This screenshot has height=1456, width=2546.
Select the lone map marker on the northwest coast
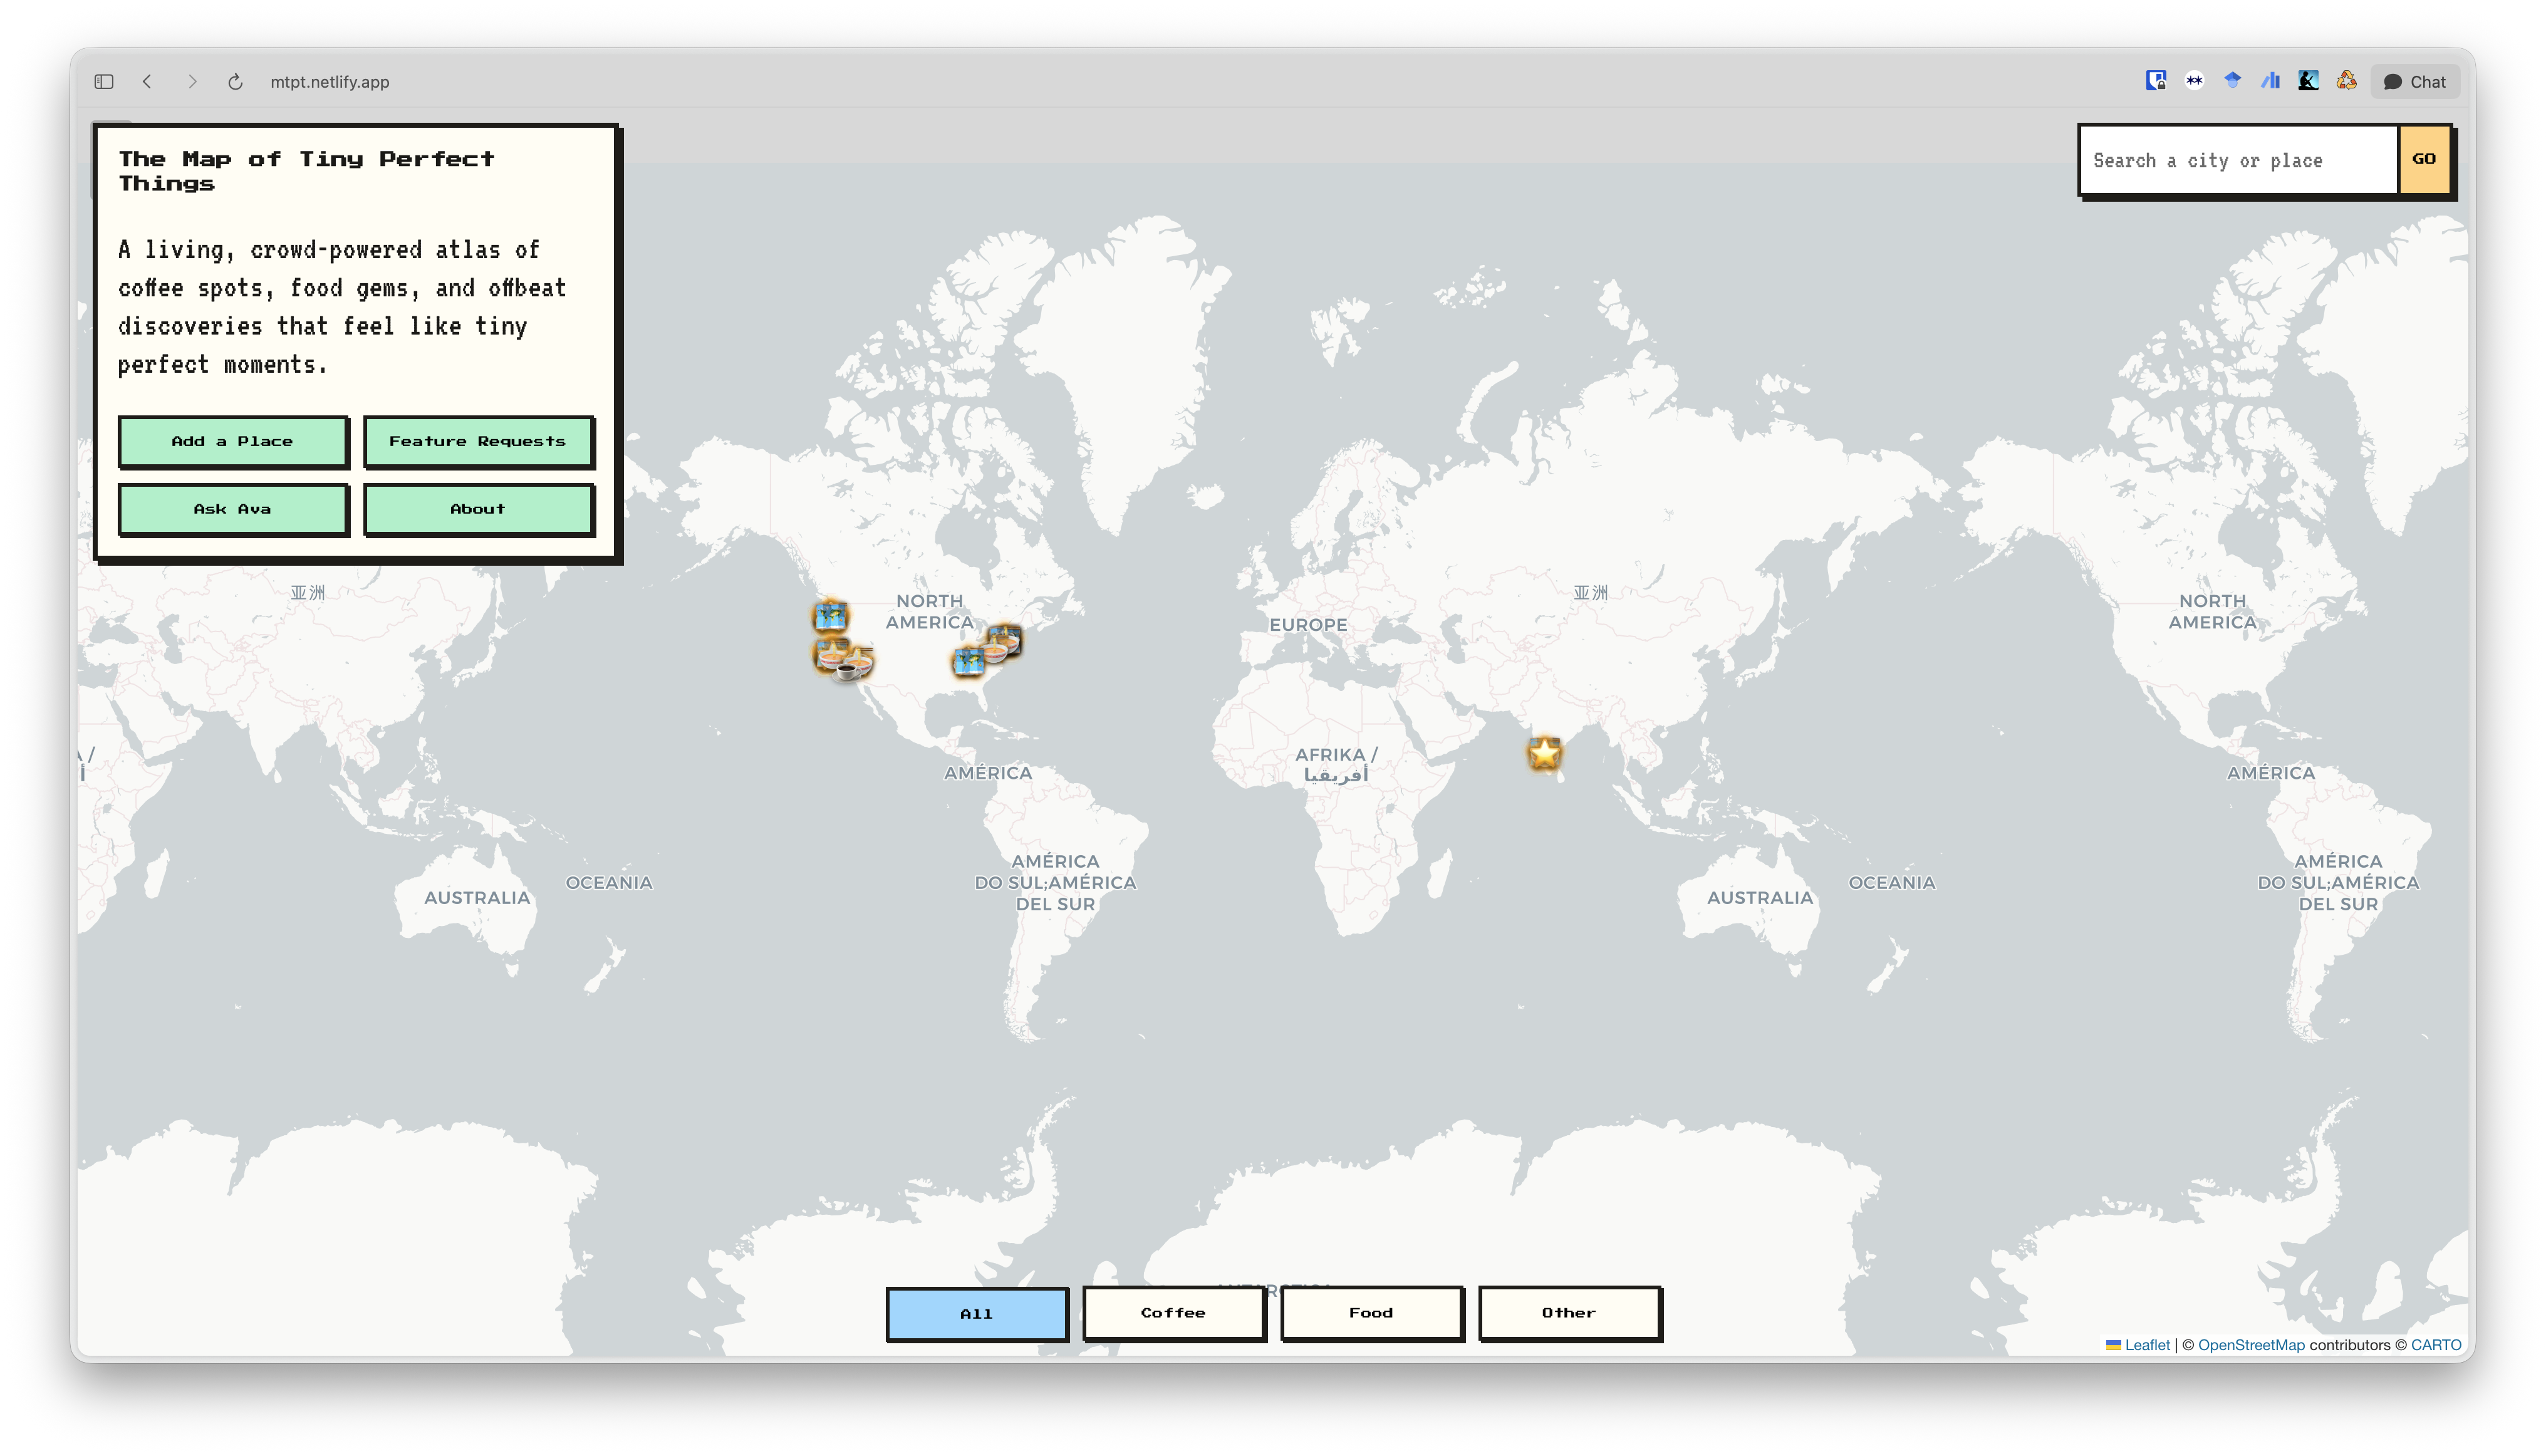830,617
